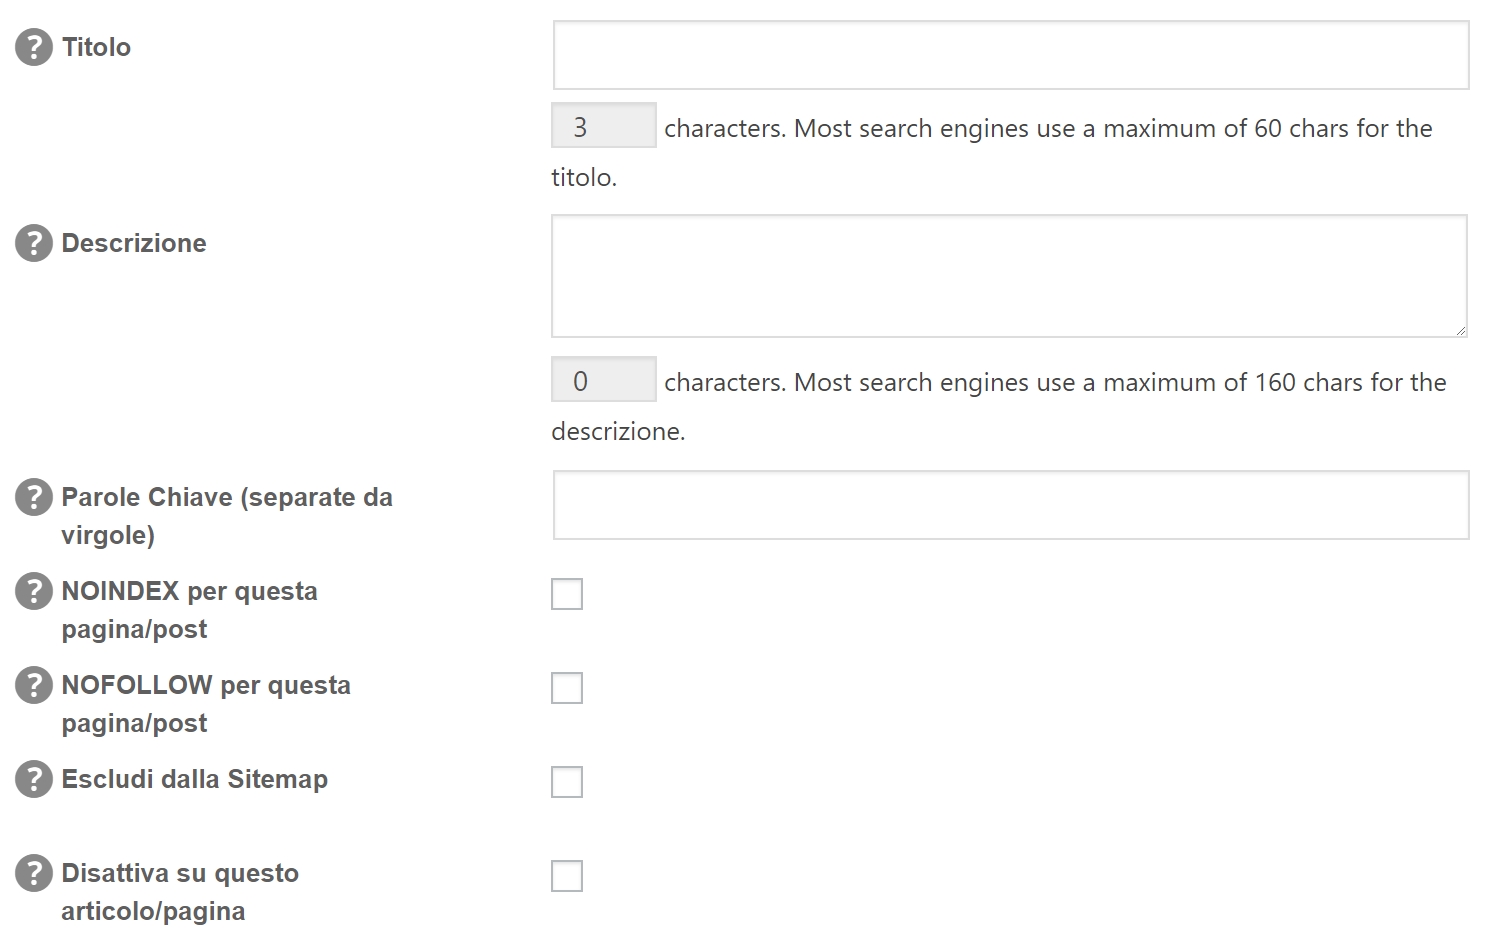Select the Parole Chiave input field
The height and width of the screenshot is (932, 1491).
tap(1010, 505)
